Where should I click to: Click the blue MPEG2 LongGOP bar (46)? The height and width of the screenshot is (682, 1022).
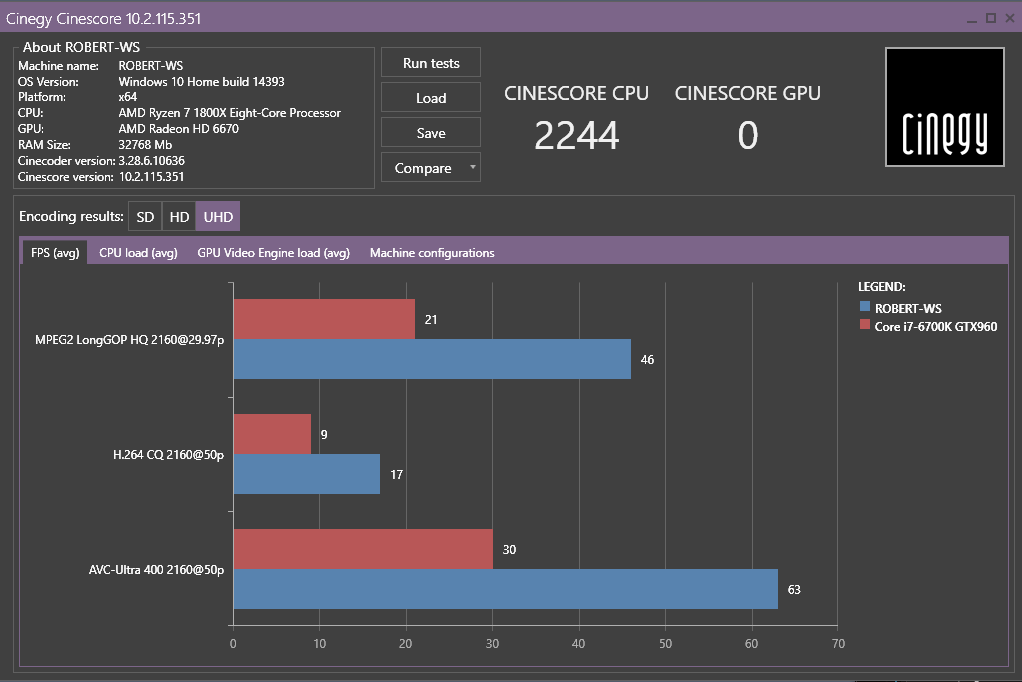point(432,359)
